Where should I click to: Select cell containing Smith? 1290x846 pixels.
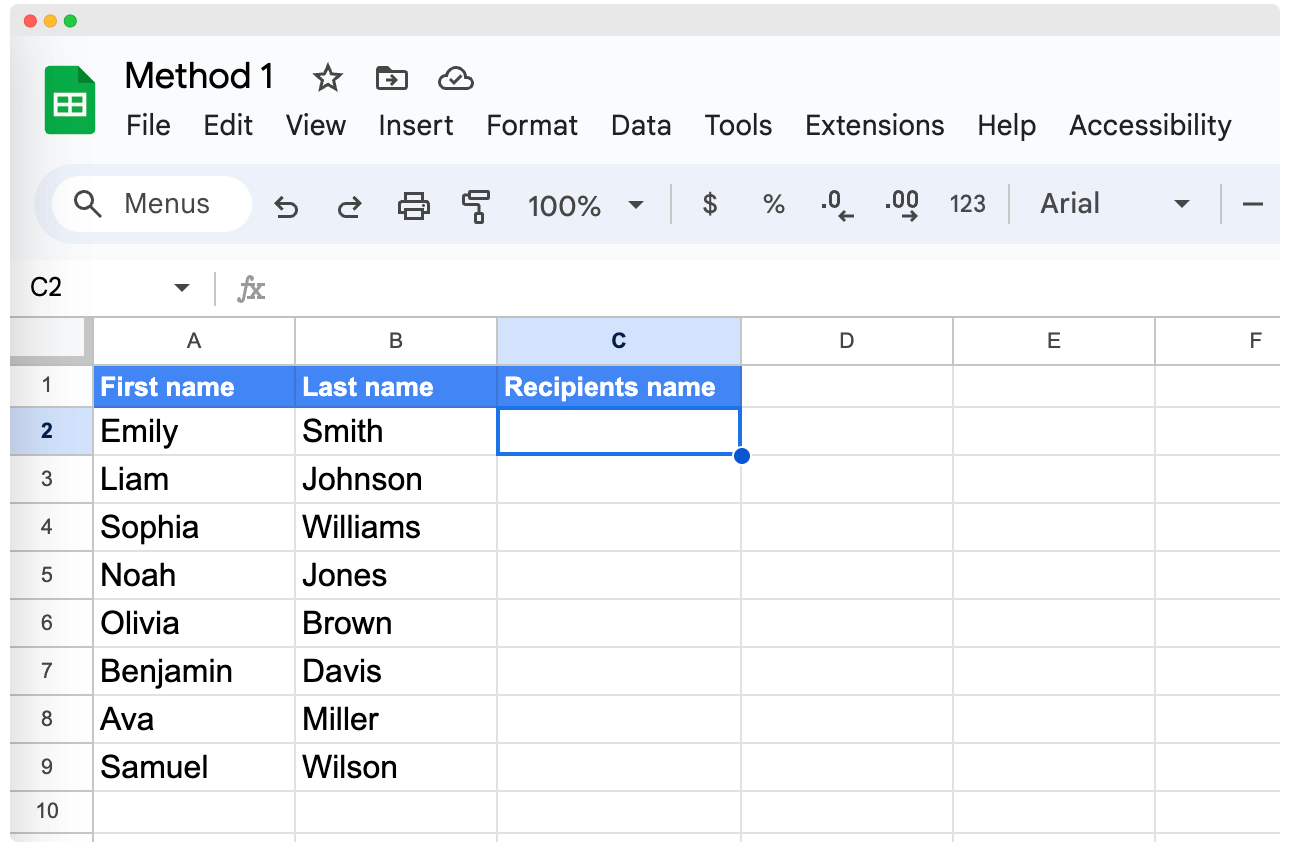(x=396, y=431)
